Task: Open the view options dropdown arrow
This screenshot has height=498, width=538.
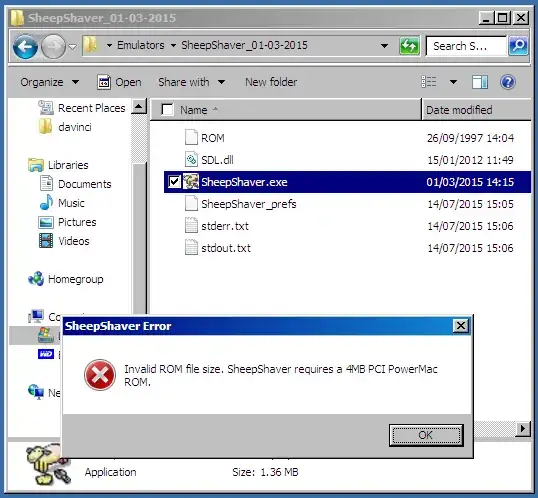Action: point(453,82)
